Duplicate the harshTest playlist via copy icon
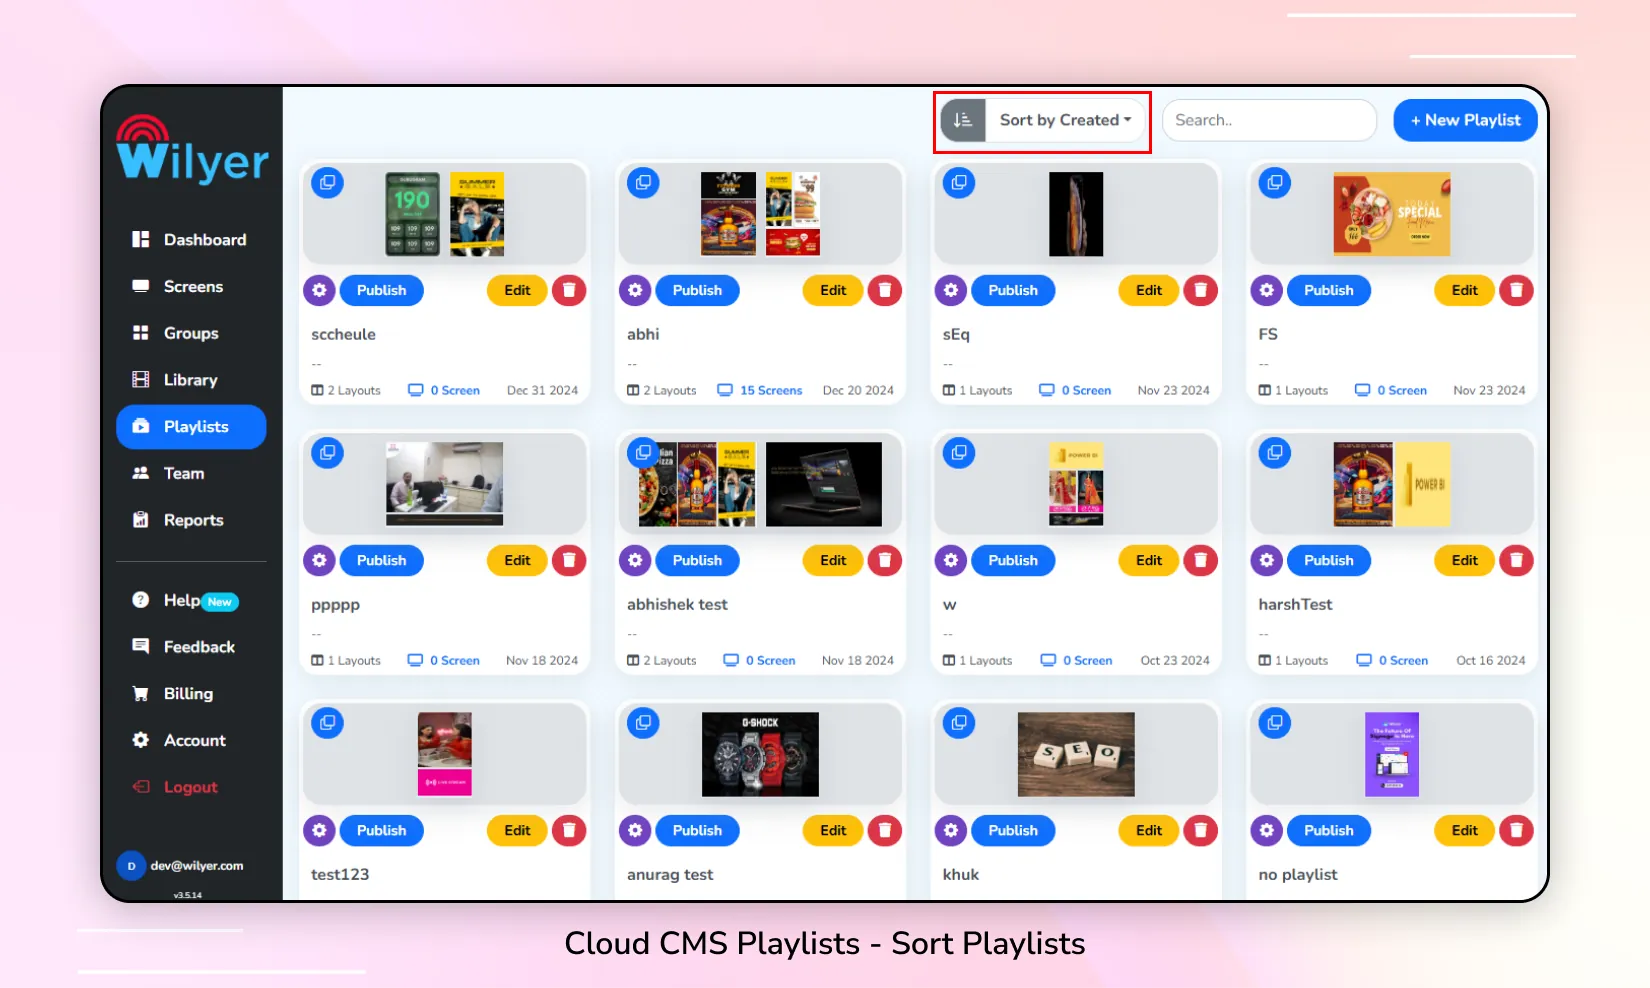Image resolution: width=1650 pixels, height=988 pixels. (1275, 453)
